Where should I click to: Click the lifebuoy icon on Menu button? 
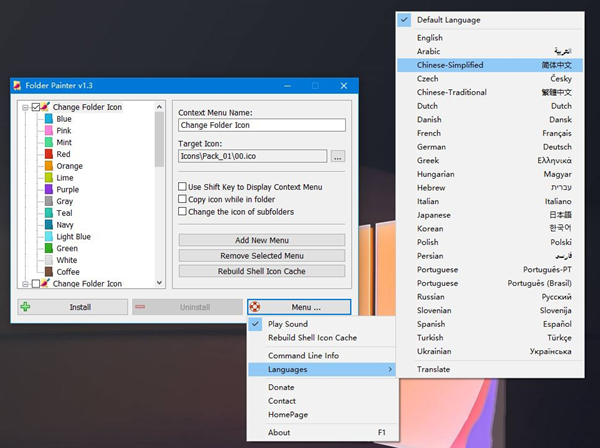click(256, 307)
